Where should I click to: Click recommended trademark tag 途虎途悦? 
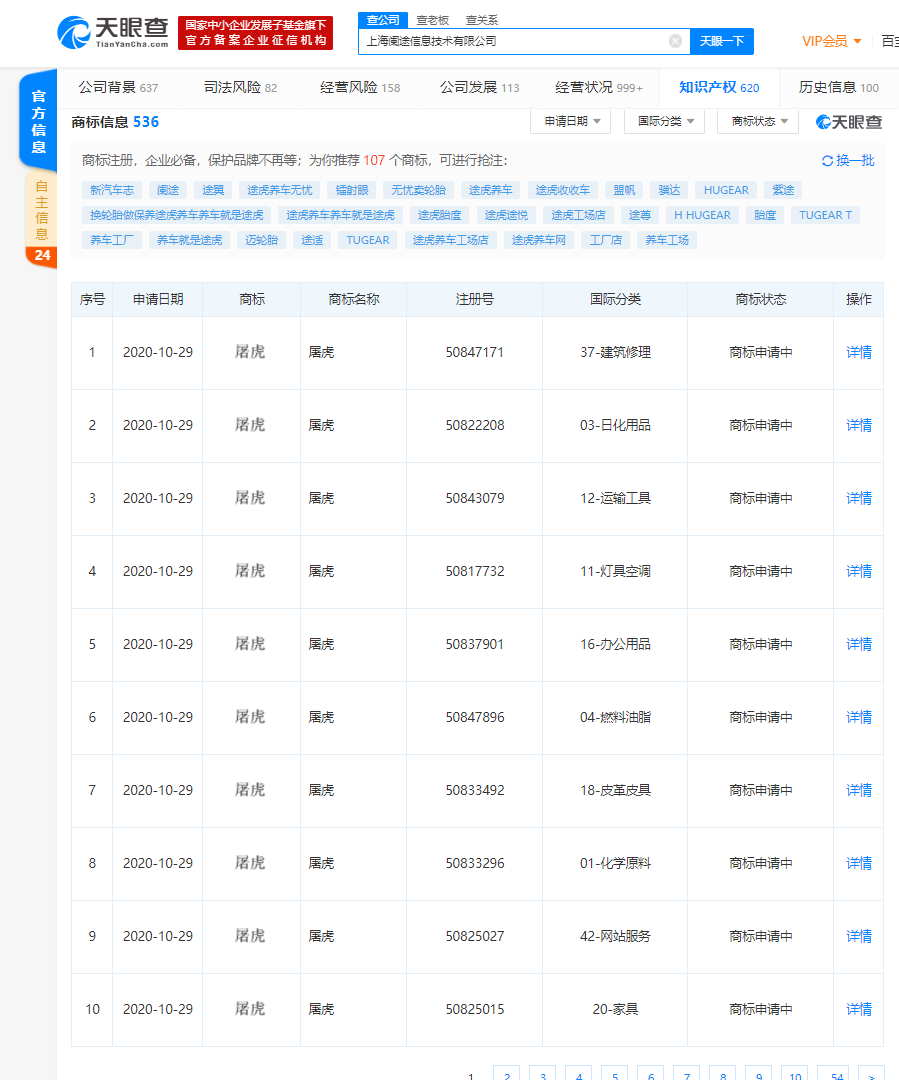click(506, 215)
